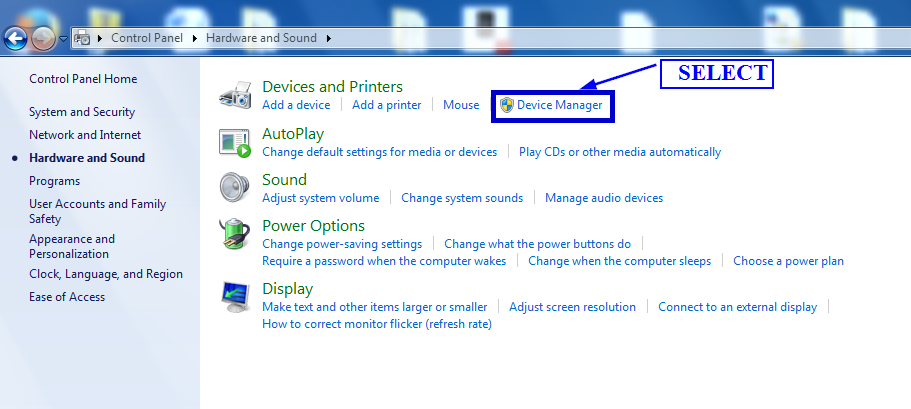
Task: Select Network and Internet in sidebar
Action: [85, 135]
